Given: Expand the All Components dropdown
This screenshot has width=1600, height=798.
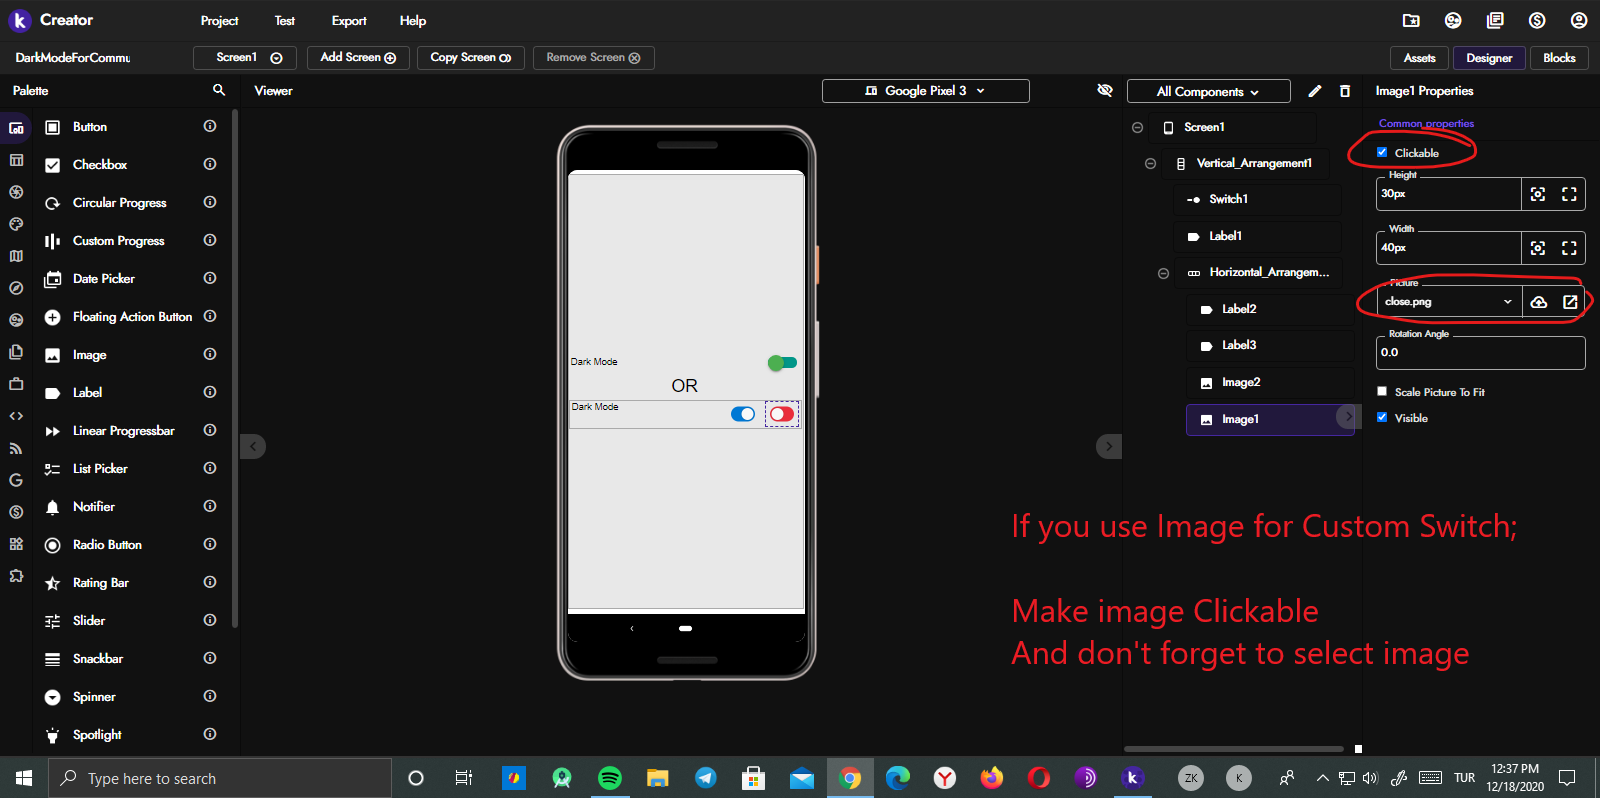Looking at the screenshot, I should point(1208,92).
